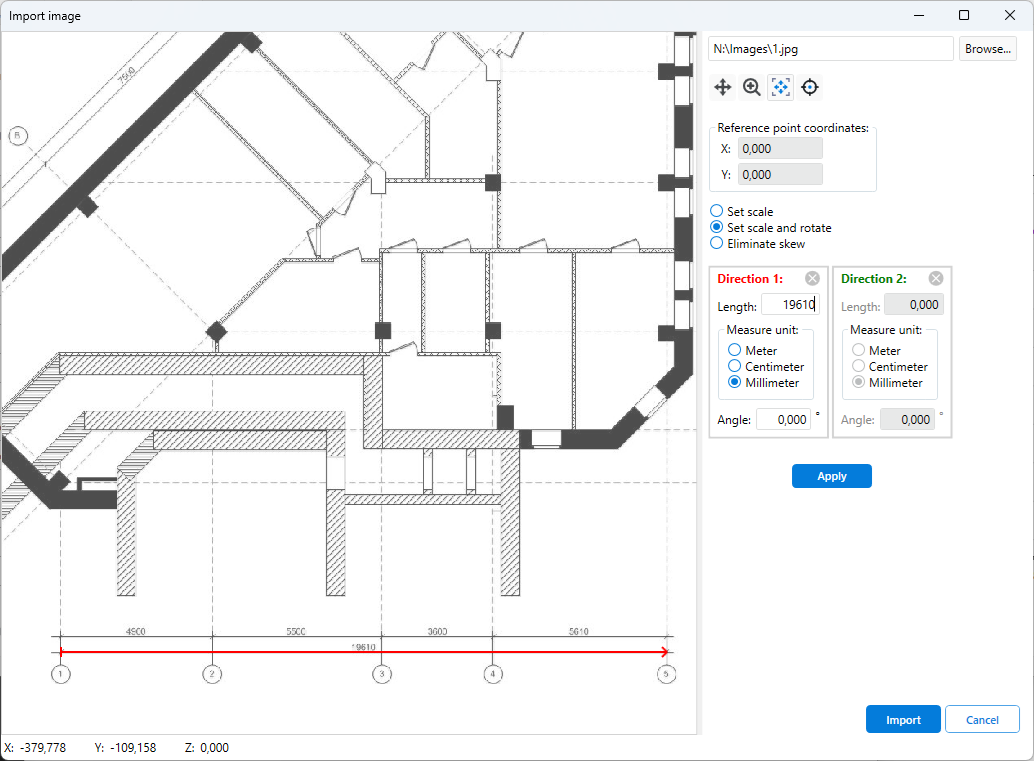Select Set scale and rotate option
The image size is (1034, 761).
pyautogui.click(x=717, y=228)
